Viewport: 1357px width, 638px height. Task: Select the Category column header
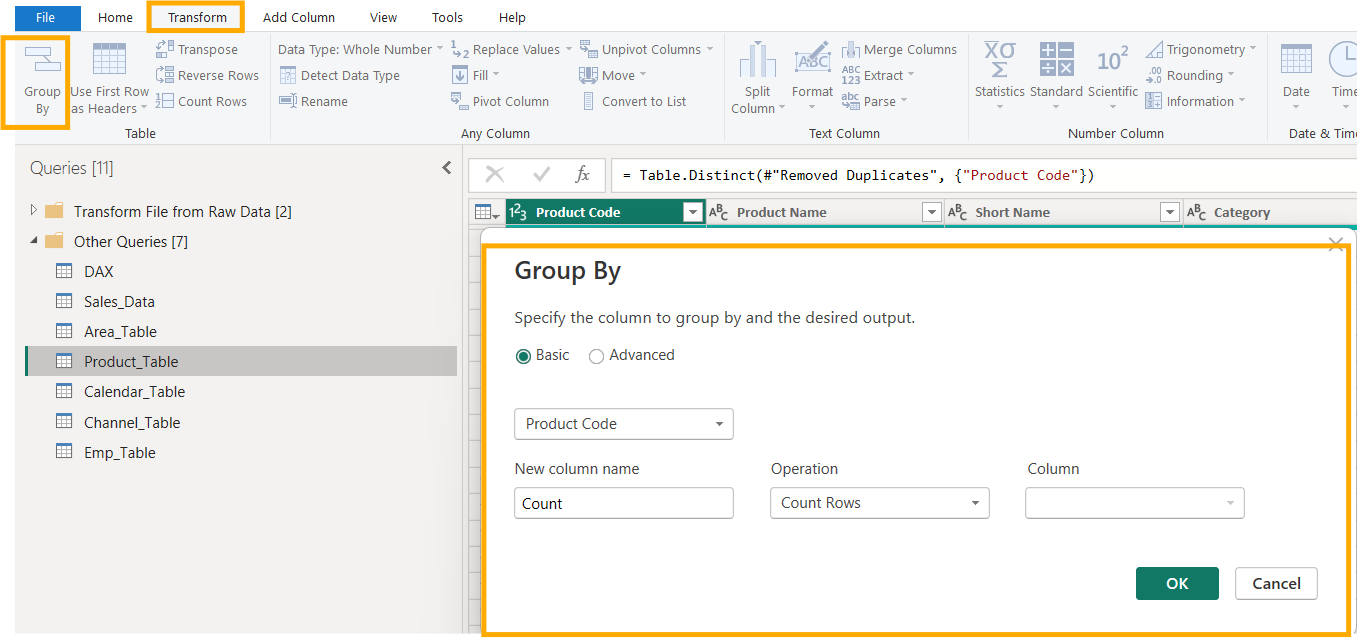pyautogui.click(x=1270, y=212)
